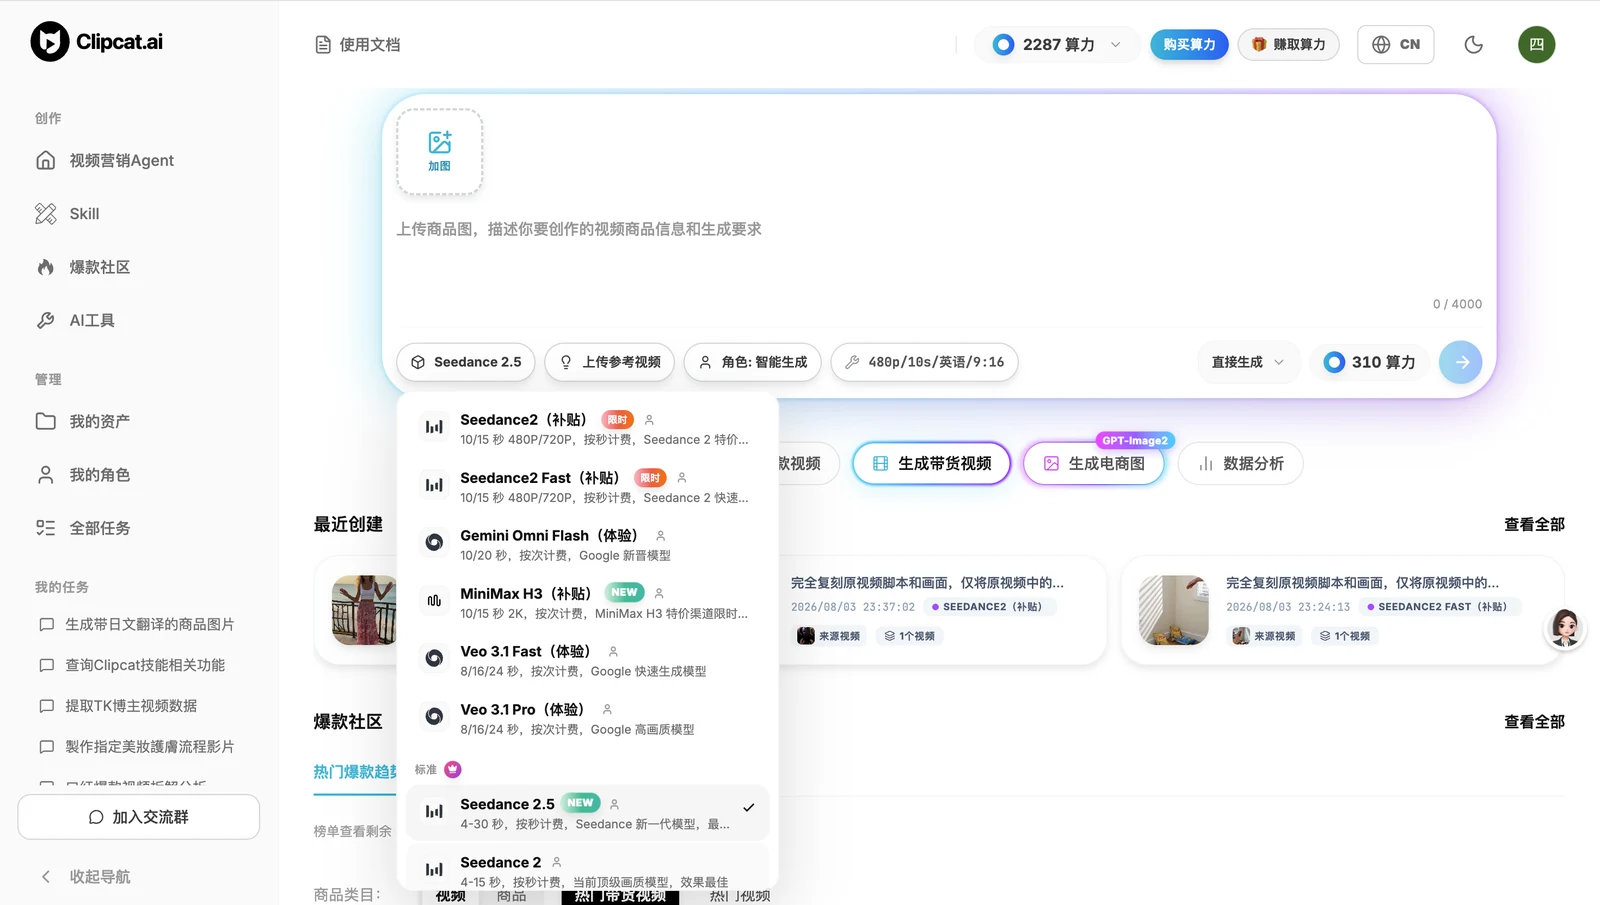Select model Seedance 2 in list
1600x905 pixels.
click(588, 868)
